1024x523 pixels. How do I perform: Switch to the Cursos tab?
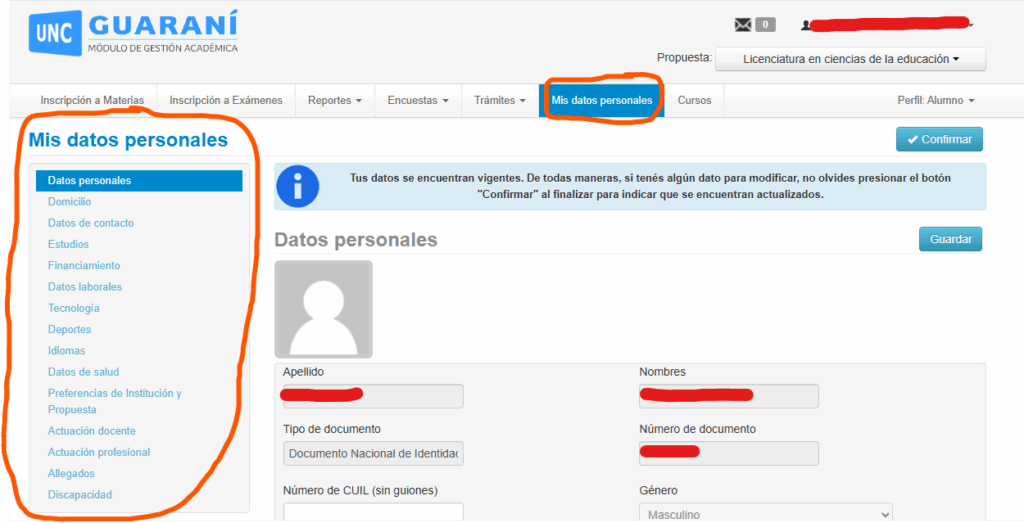pyautogui.click(x=694, y=100)
